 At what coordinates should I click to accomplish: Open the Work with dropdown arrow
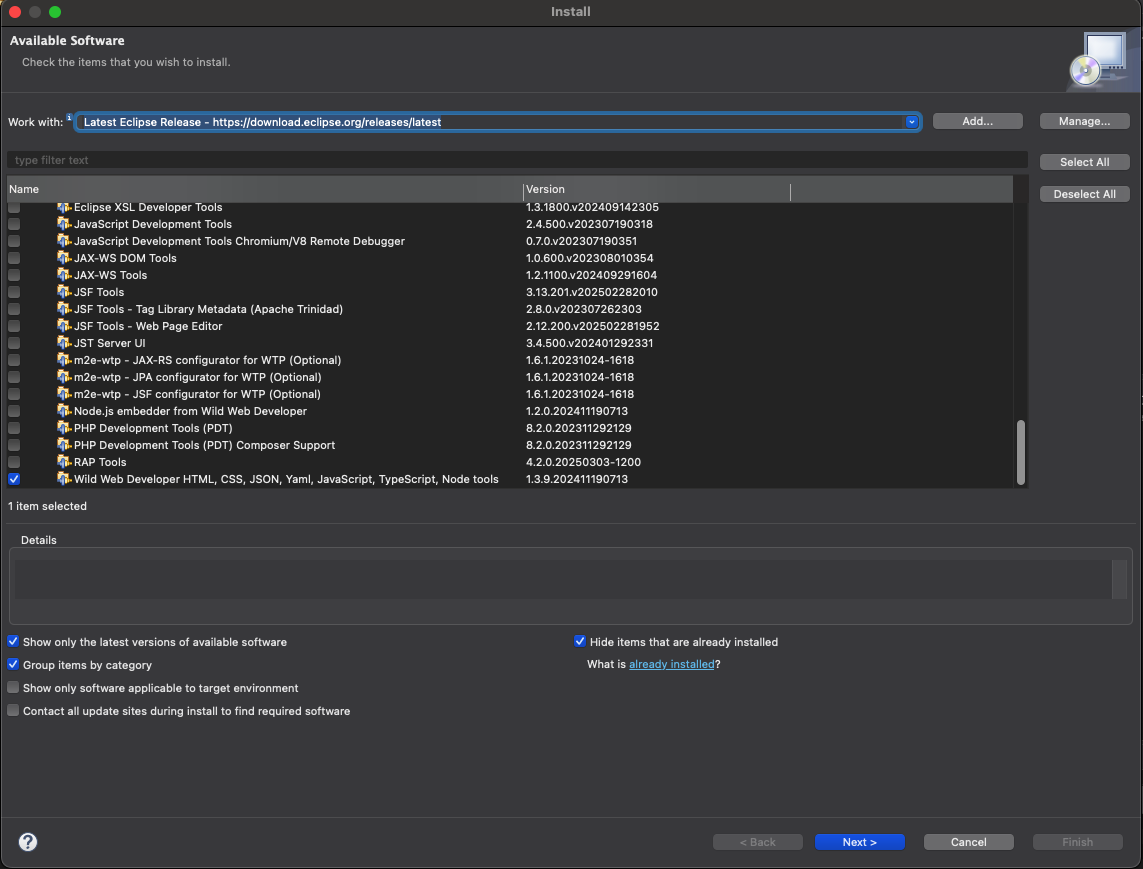(x=912, y=122)
